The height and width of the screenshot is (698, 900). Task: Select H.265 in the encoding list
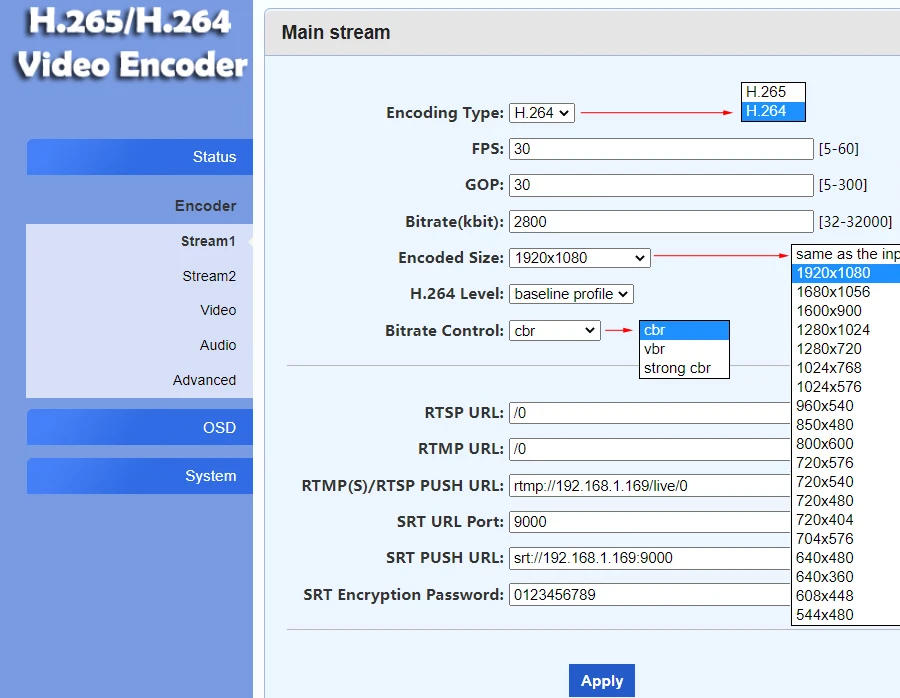click(771, 92)
